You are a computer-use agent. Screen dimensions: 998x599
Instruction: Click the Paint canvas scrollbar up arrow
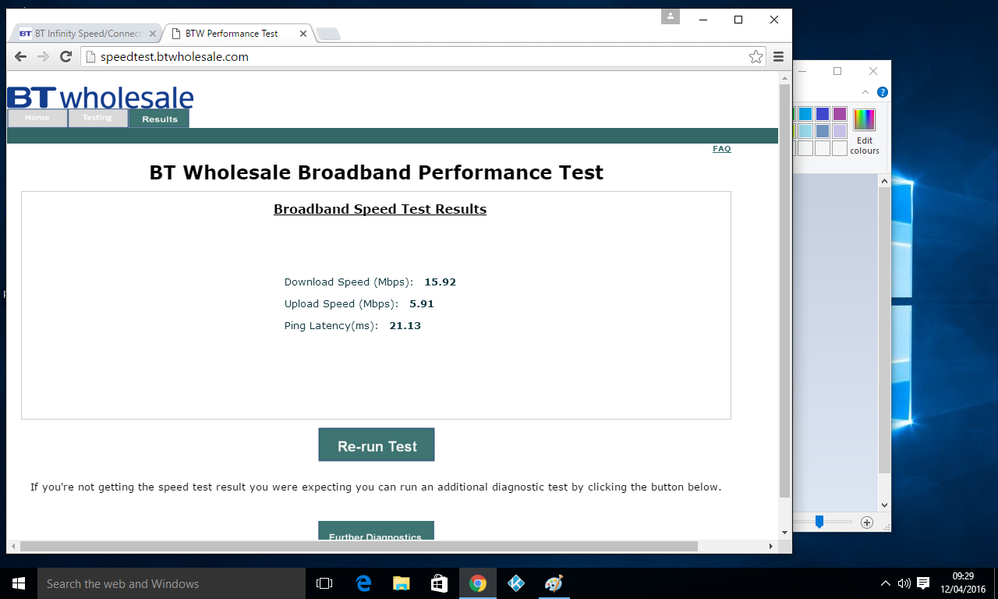tap(884, 181)
